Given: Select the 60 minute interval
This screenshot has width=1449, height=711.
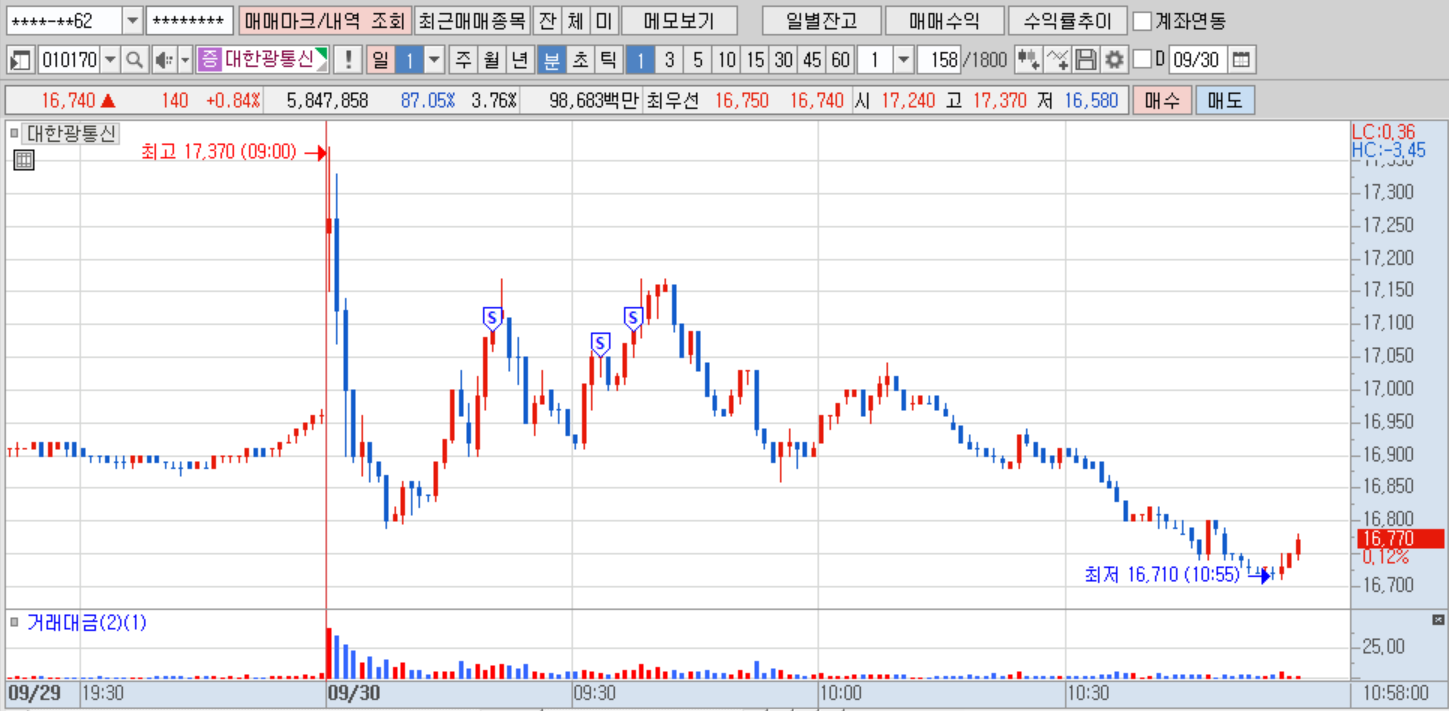Looking at the screenshot, I should coord(841,60).
